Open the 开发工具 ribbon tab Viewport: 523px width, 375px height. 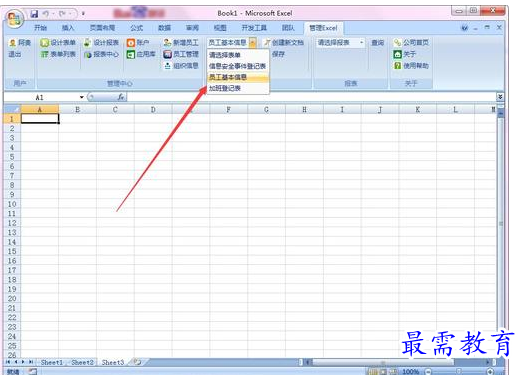coord(254,28)
